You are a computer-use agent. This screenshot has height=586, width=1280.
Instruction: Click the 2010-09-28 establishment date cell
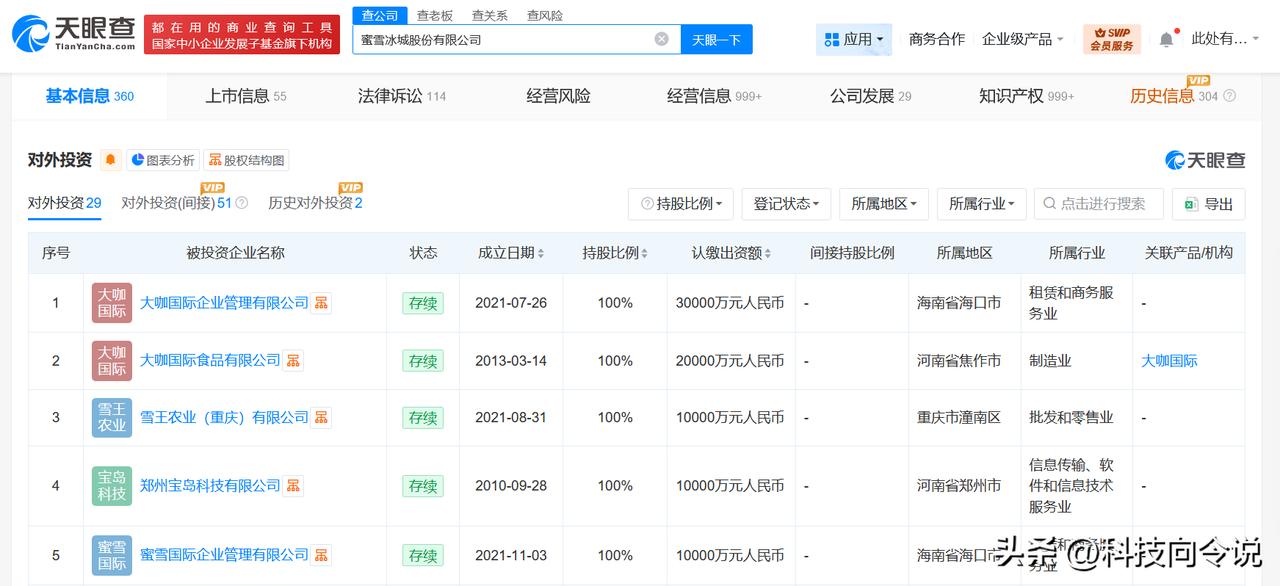pos(511,486)
